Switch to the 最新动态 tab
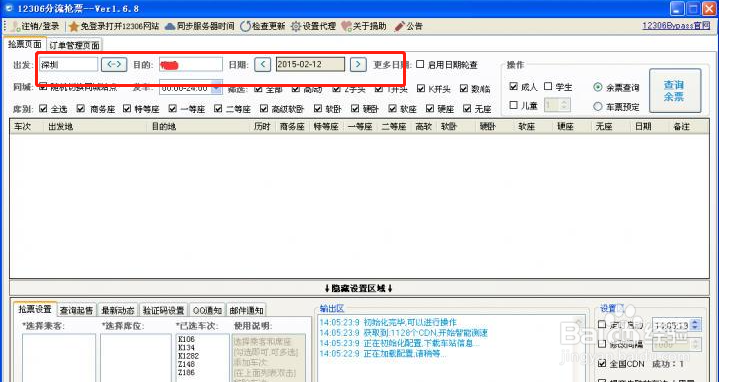 [118, 310]
